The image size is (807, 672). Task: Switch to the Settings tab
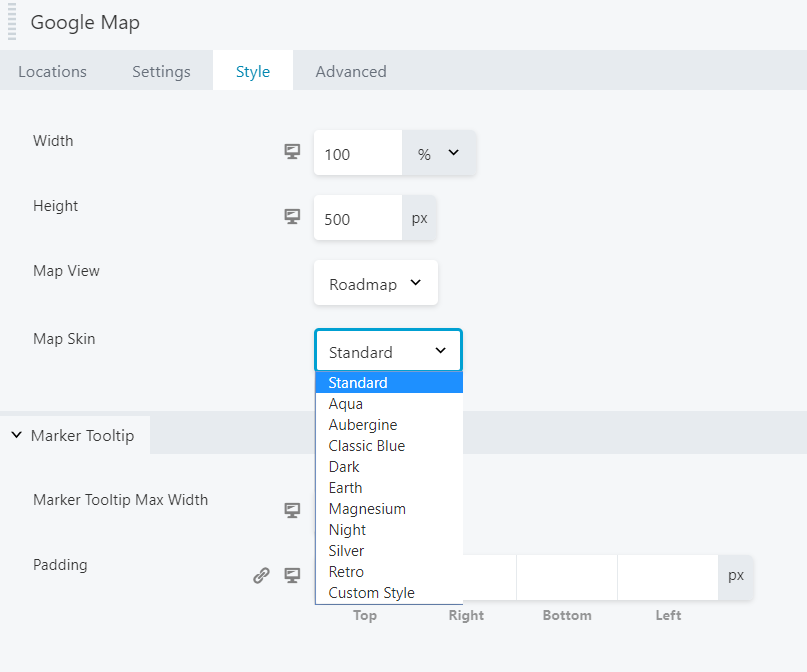click(x=161, y=71)
